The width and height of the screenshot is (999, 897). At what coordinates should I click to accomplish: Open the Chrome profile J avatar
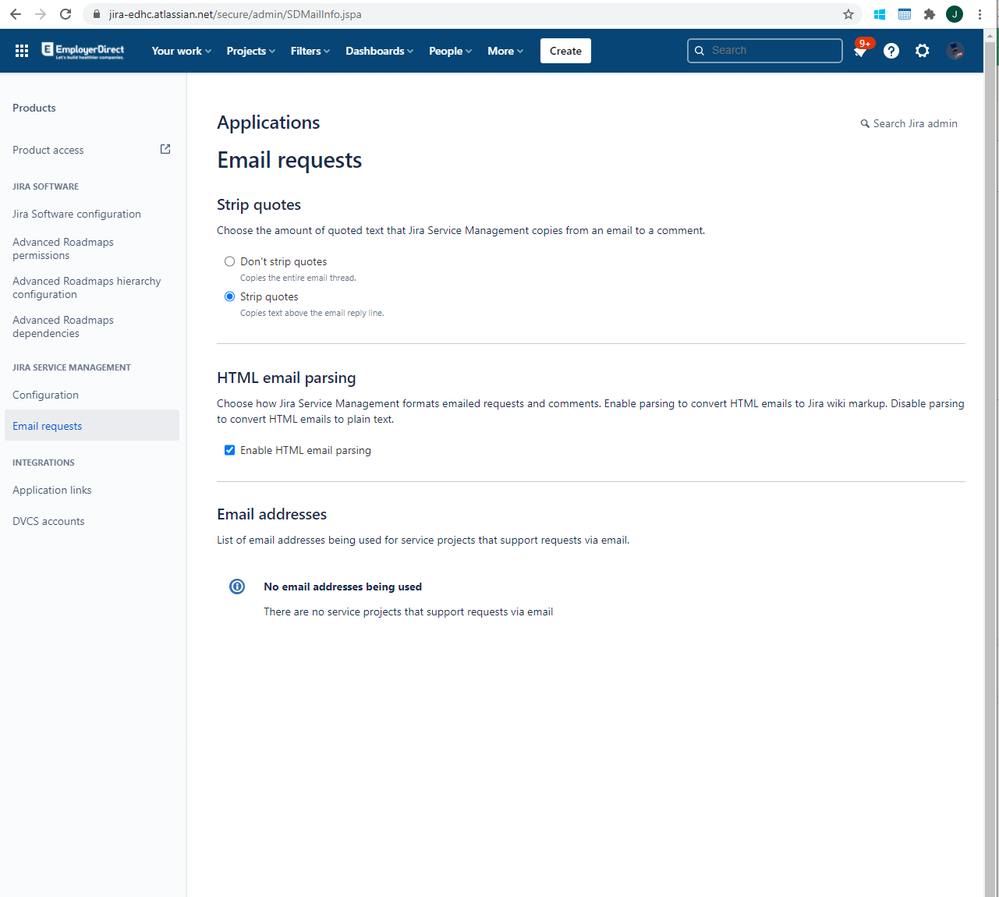click(x=954, y=14)
